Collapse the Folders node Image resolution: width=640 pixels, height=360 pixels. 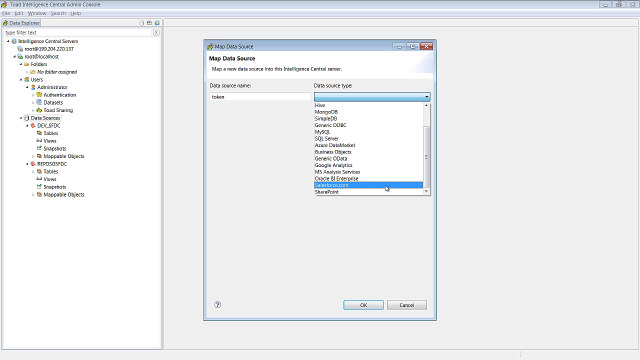click(x=21, y=64)
